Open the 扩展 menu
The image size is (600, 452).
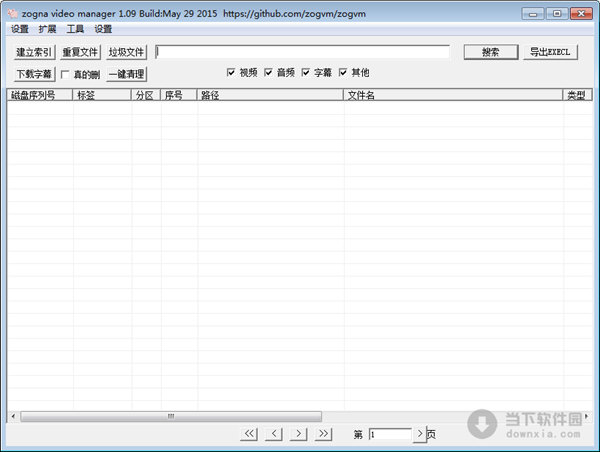(x=47, y=29)
